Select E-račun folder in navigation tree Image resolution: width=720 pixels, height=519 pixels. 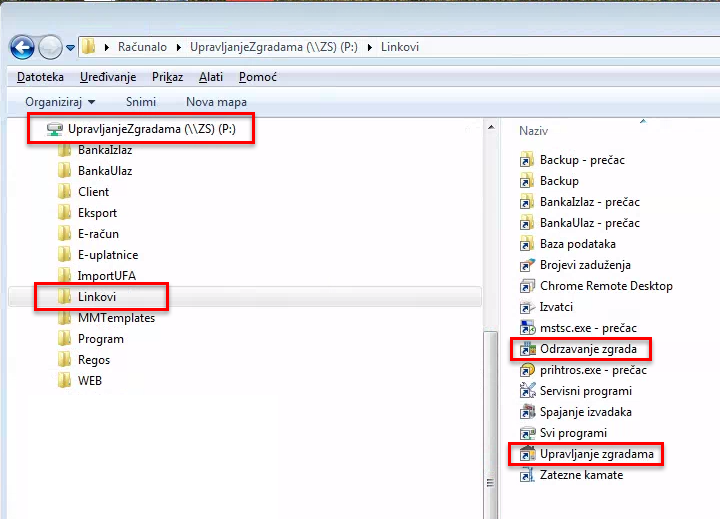click(x=98, y=234)
